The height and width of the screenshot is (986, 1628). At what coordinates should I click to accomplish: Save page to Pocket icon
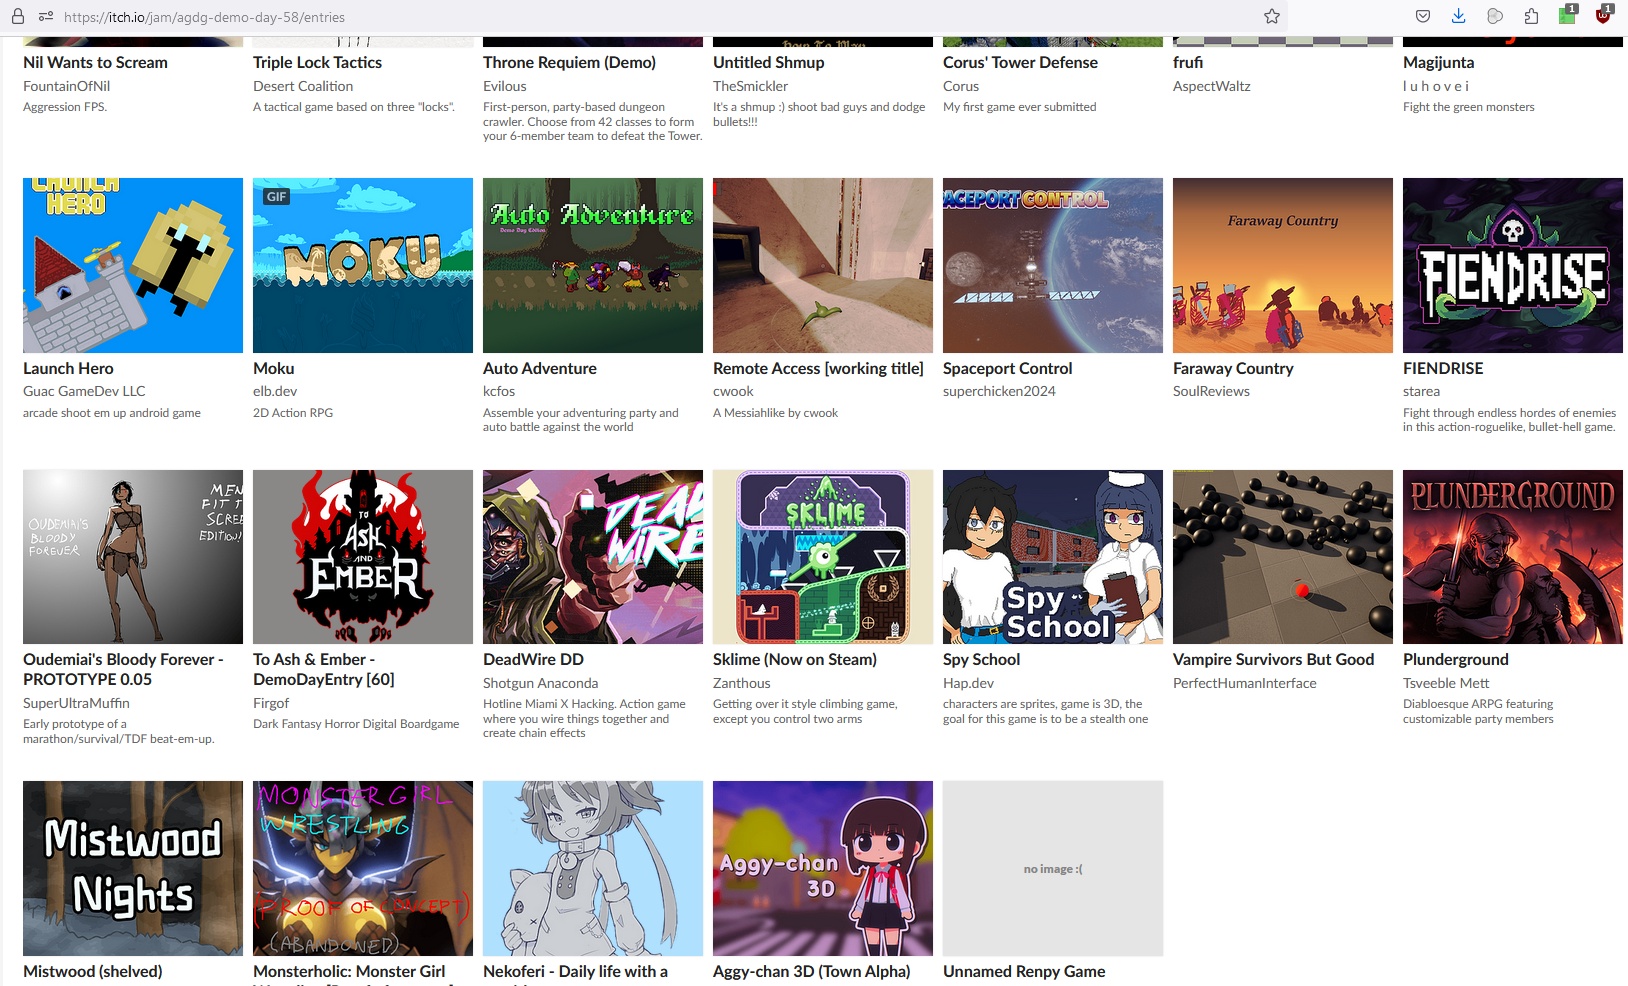[x=1423, y=17]
